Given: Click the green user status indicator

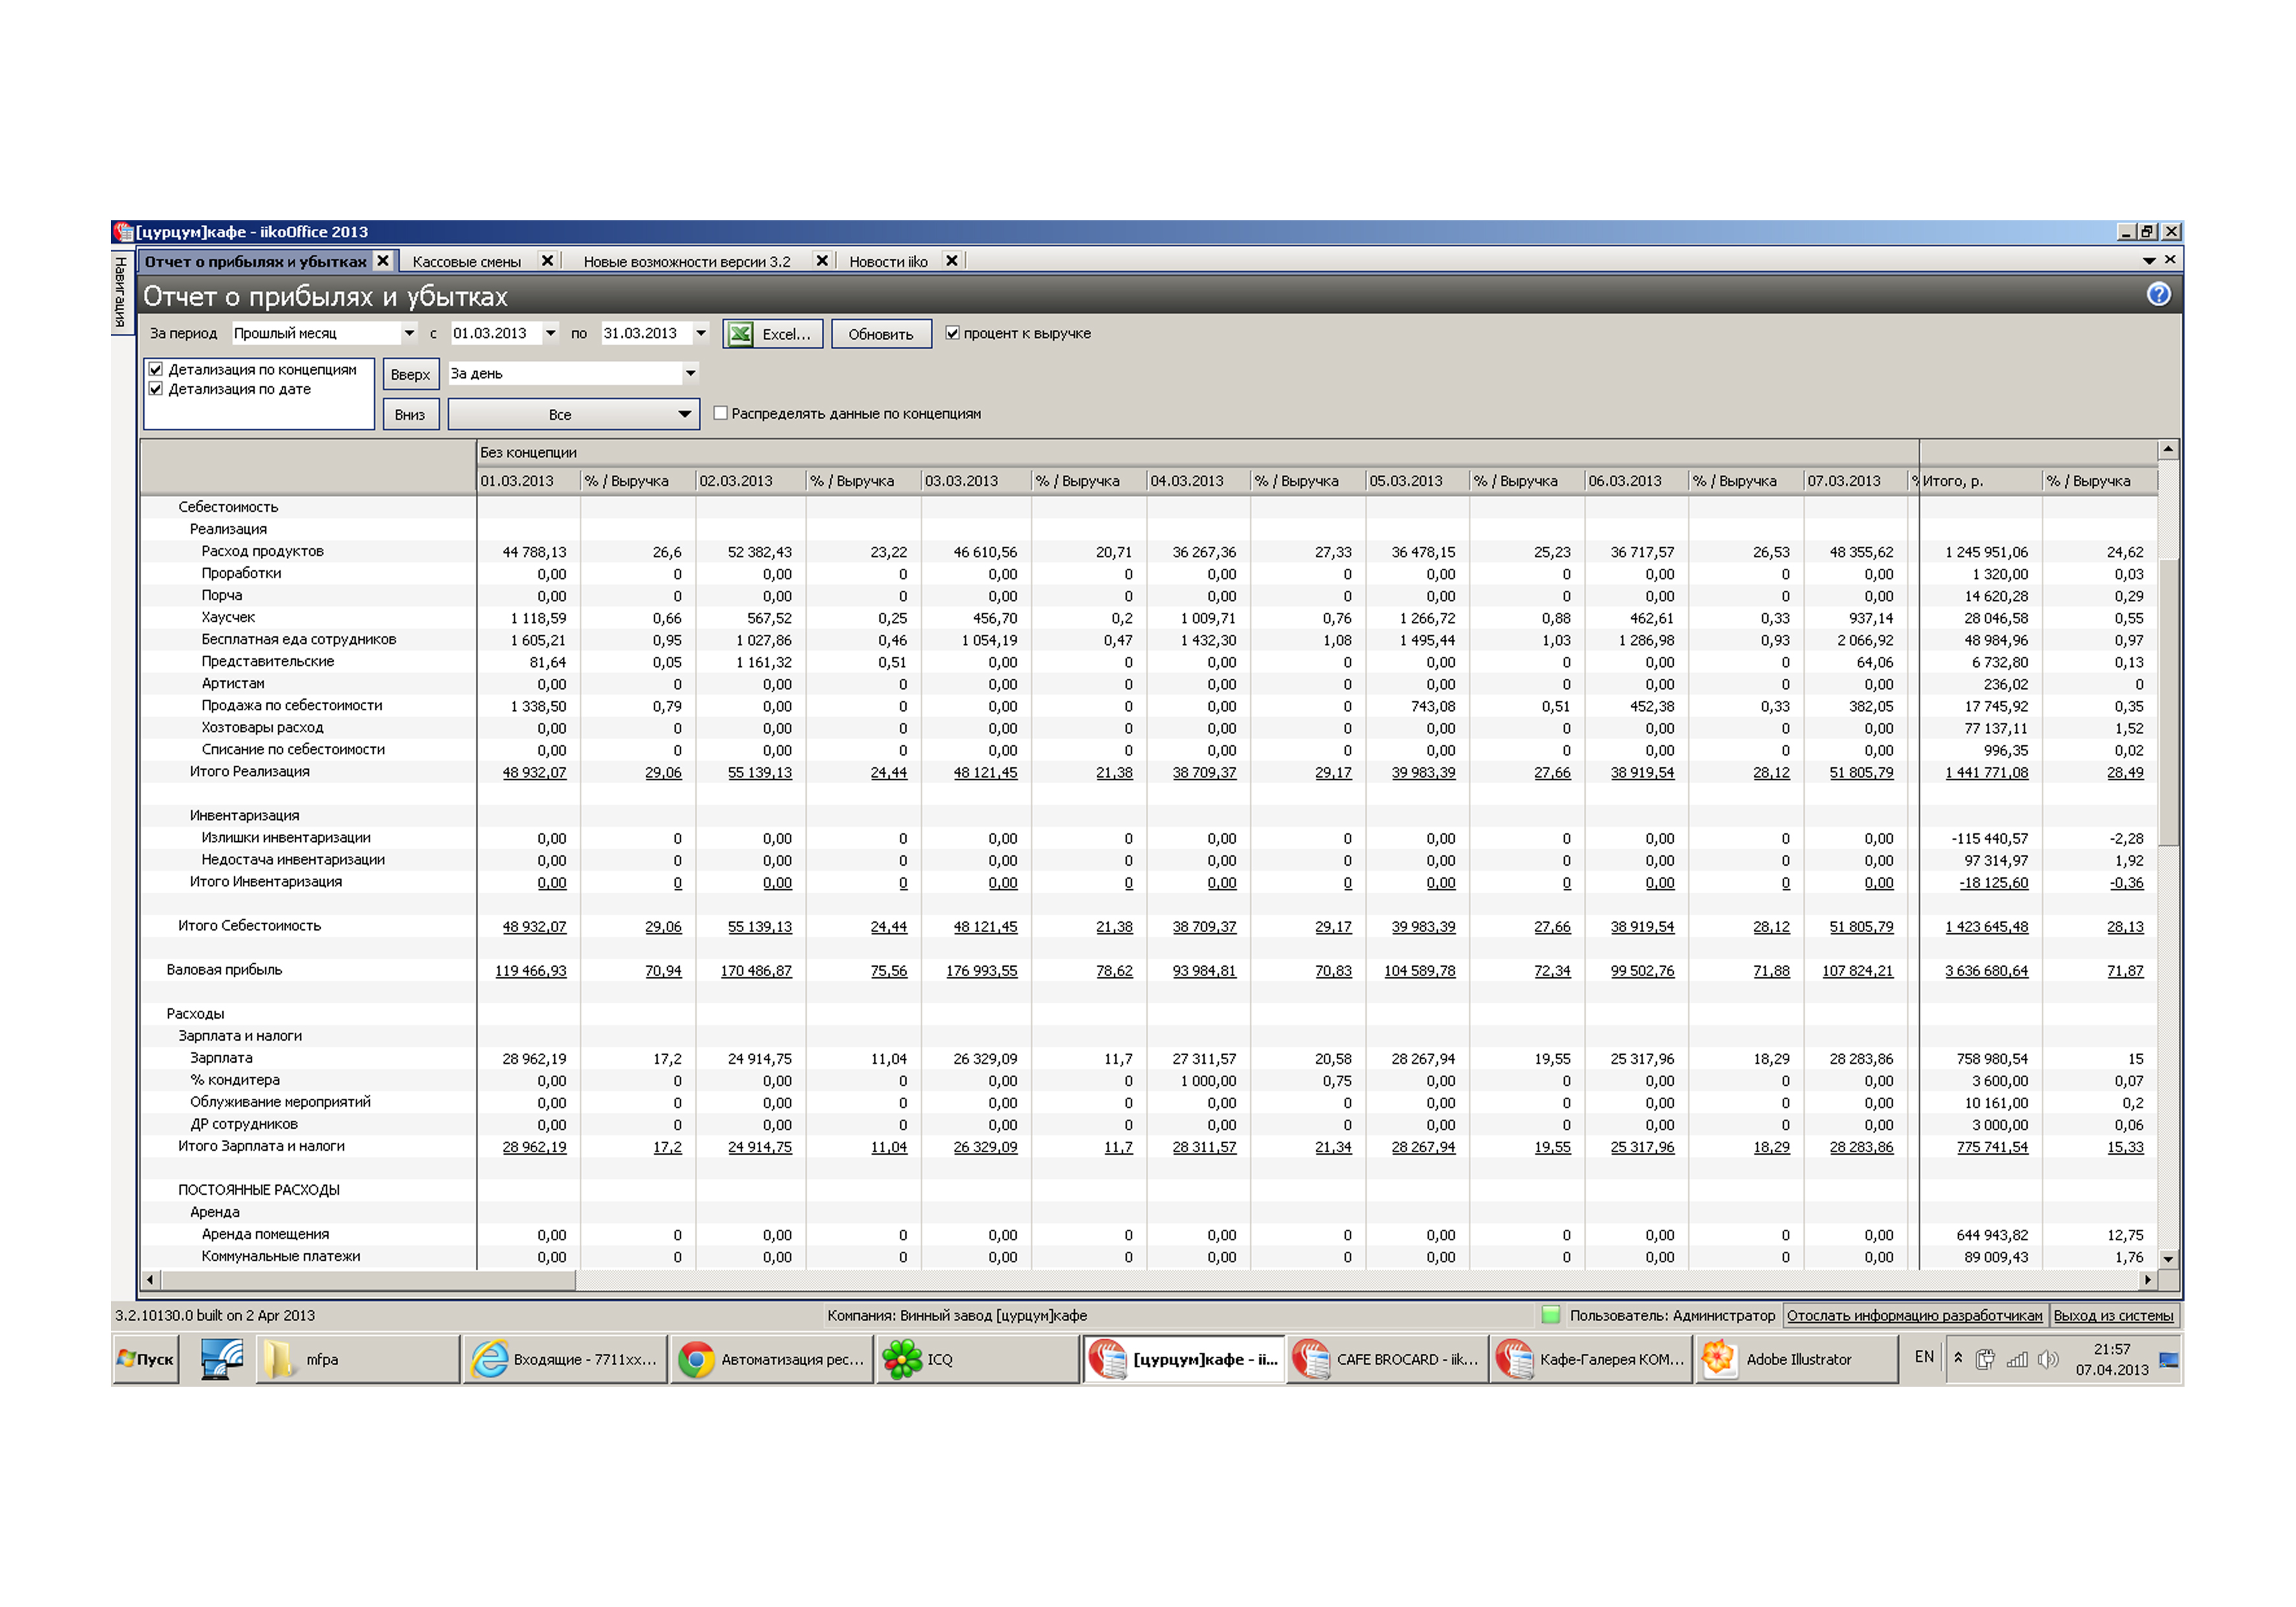Looking at the screenshot, I should coord(1551,1316).
